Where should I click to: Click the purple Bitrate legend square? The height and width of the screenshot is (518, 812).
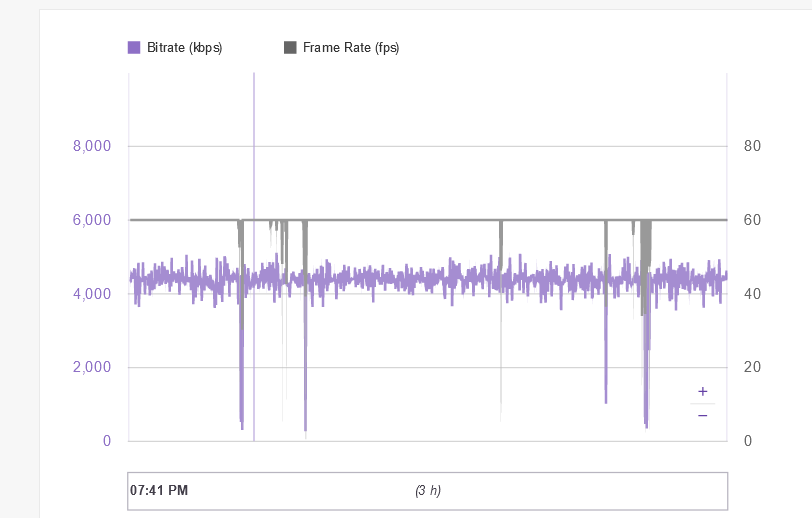[134, 47]
